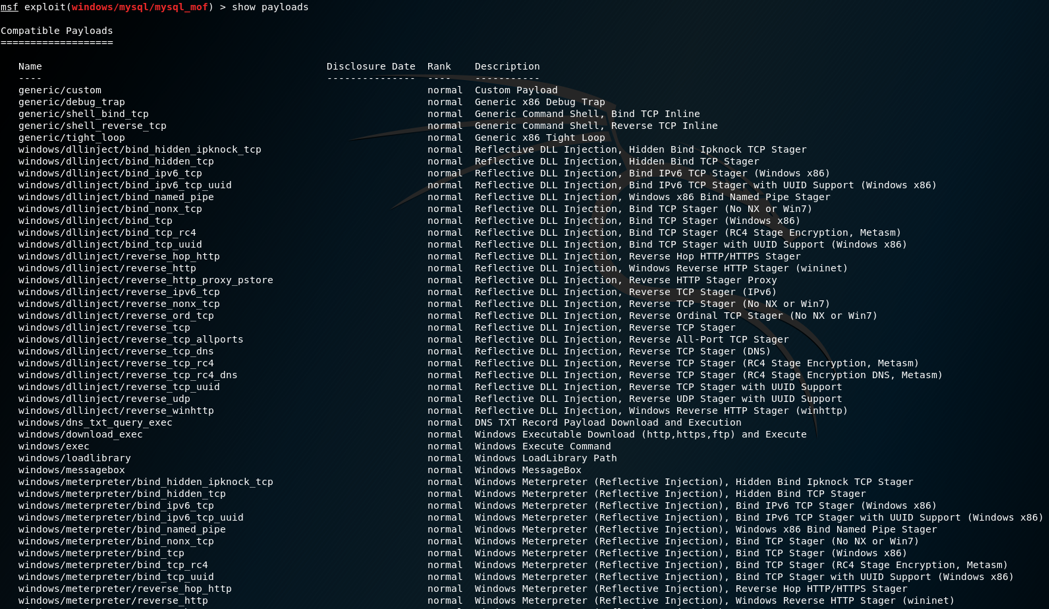Click the 'normal' rank in windows/exec row
This screenshot has height=609, width=1049.
point(445,447)
